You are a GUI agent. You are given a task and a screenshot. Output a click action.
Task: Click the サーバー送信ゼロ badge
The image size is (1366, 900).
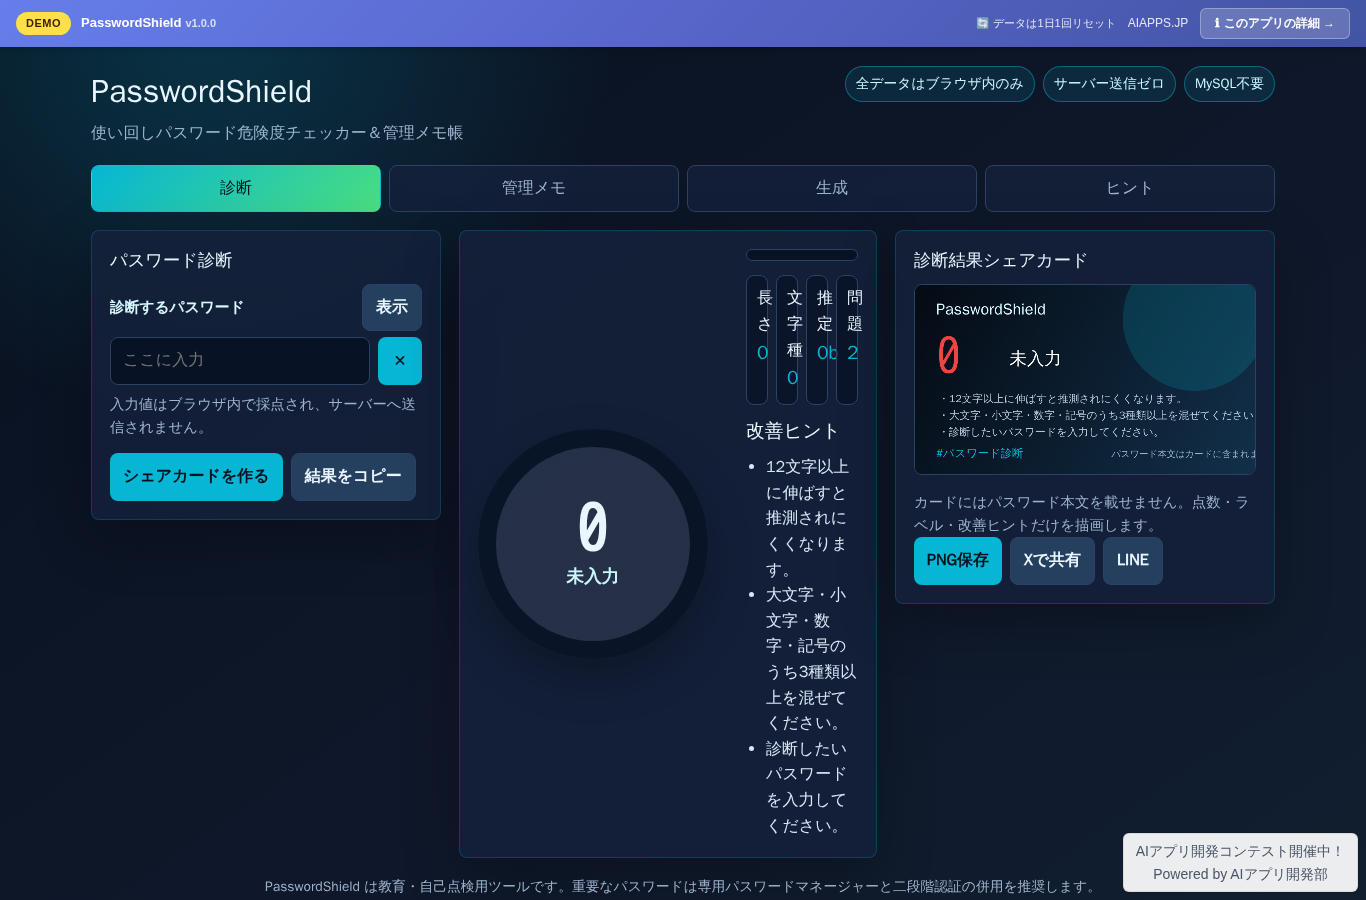[1109, 84]
